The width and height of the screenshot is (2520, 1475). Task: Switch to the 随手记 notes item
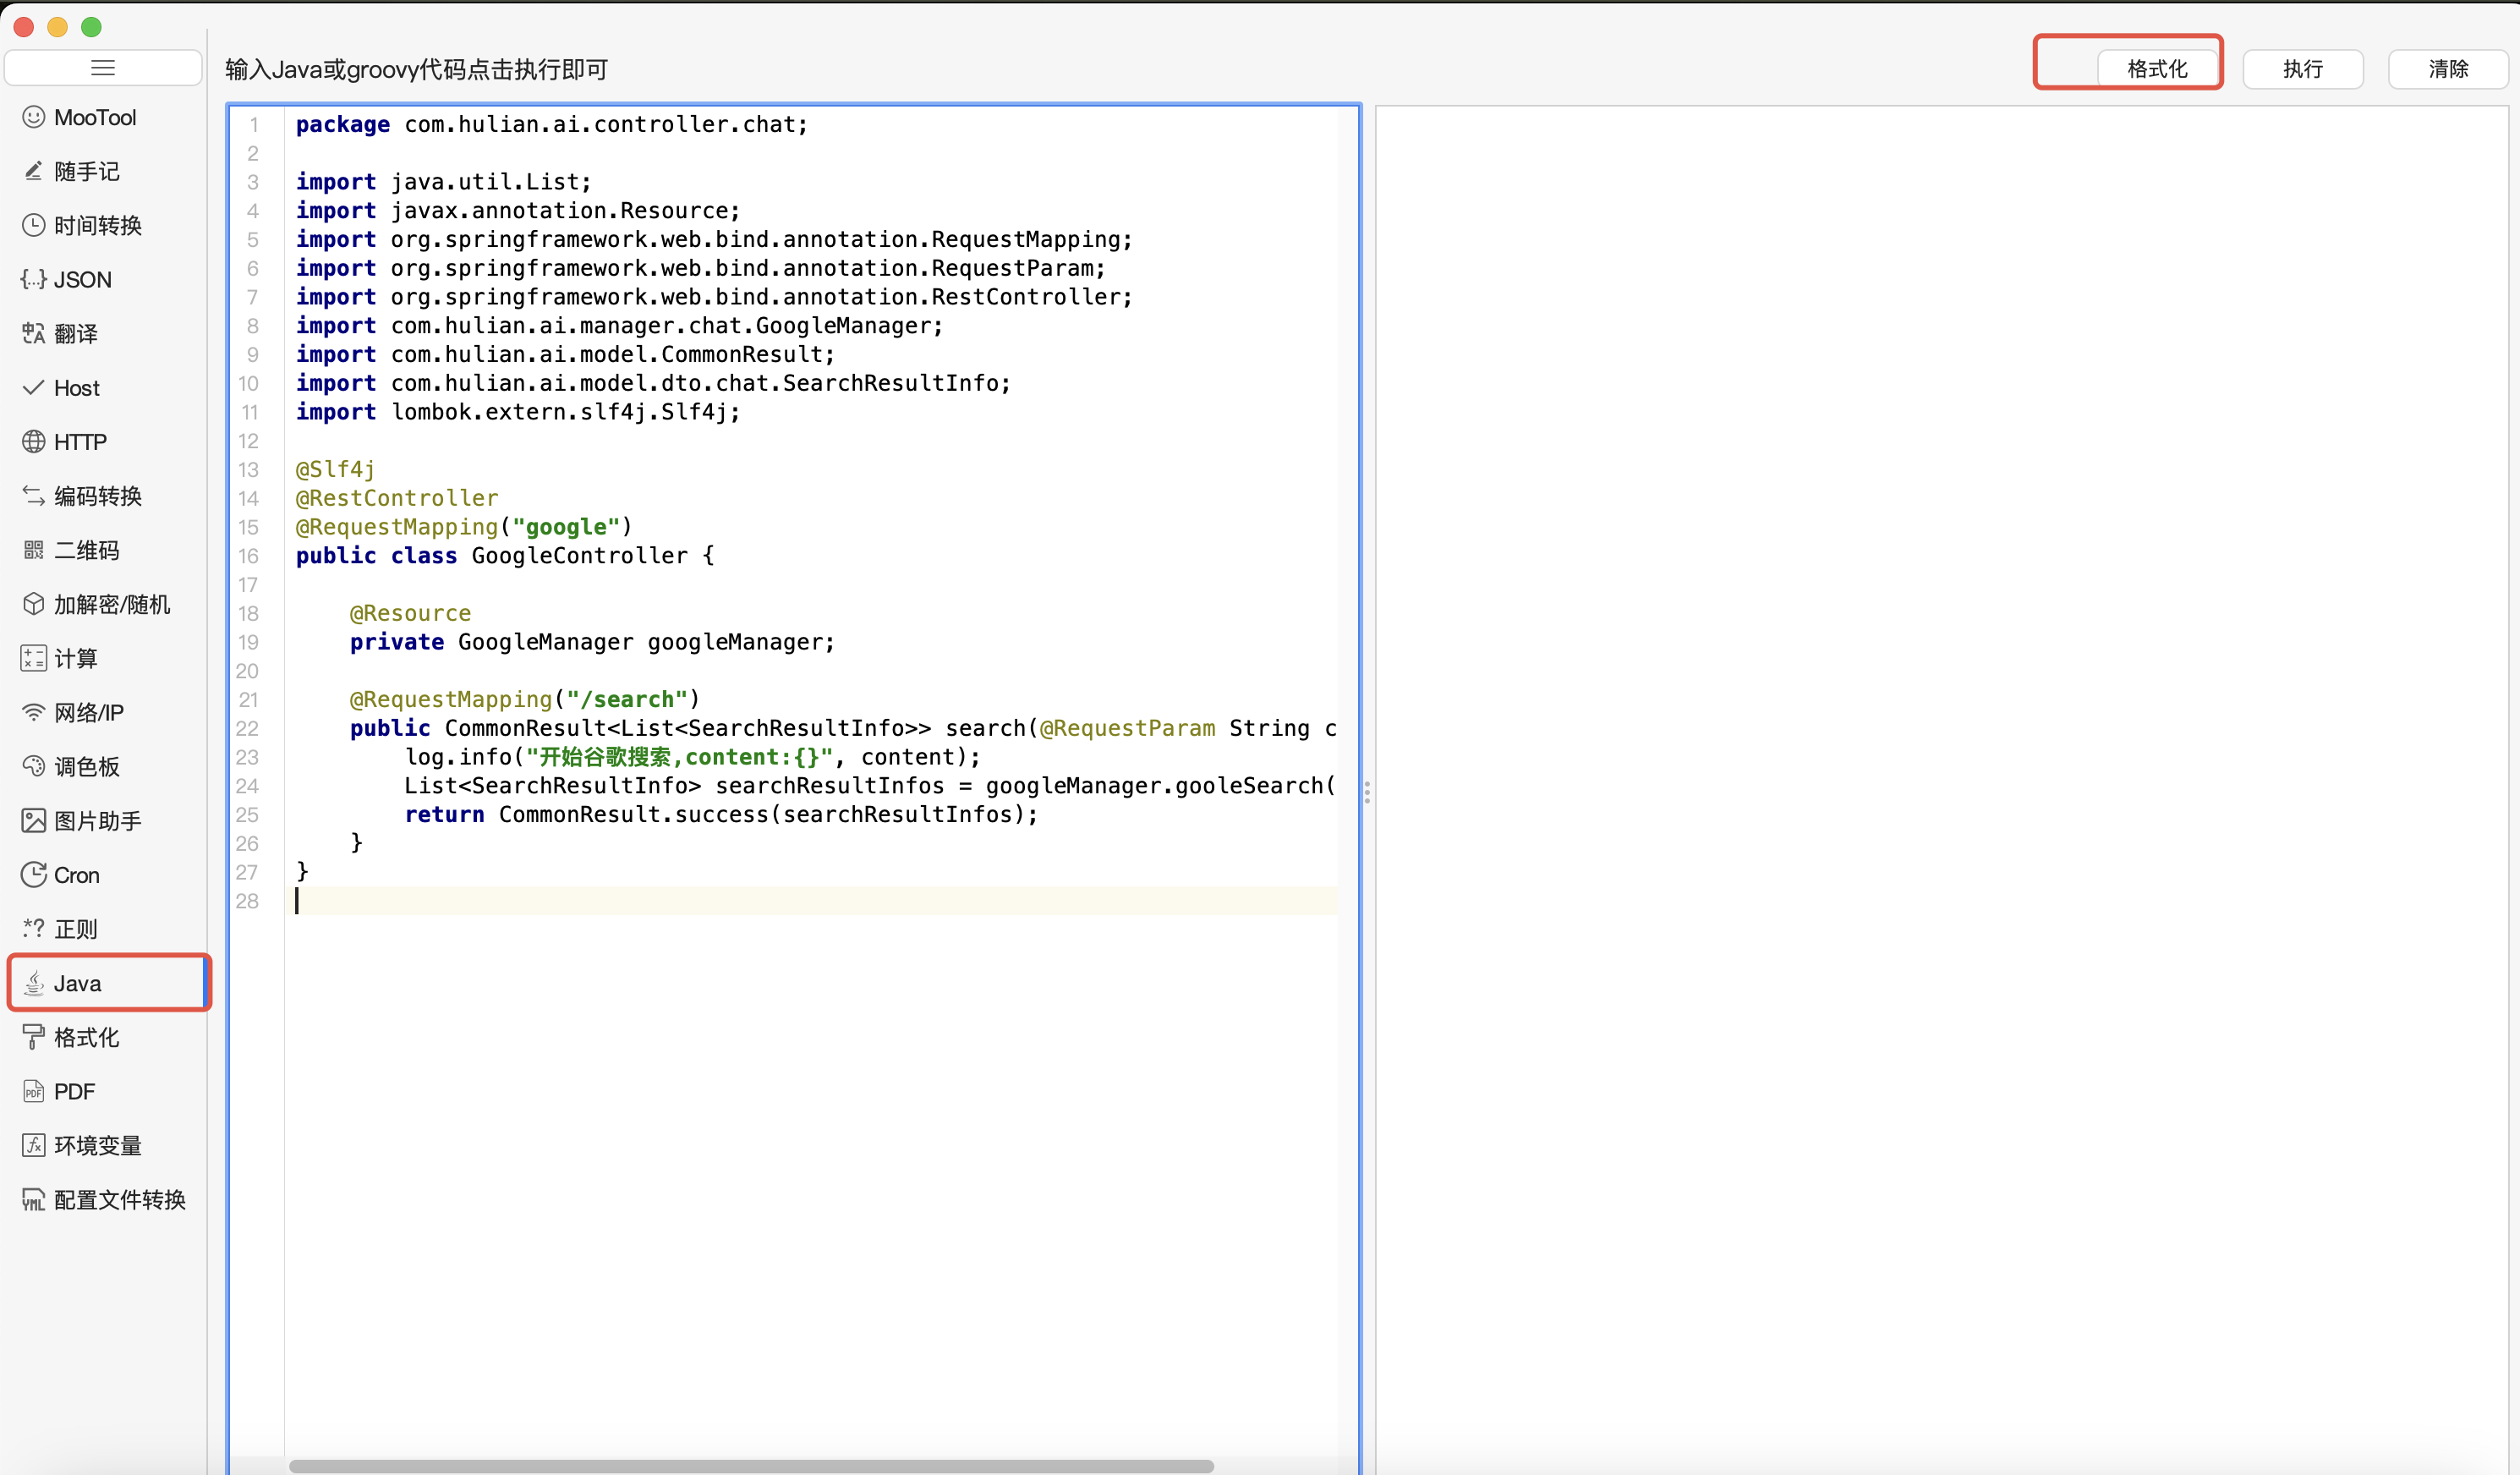point(86,171)
